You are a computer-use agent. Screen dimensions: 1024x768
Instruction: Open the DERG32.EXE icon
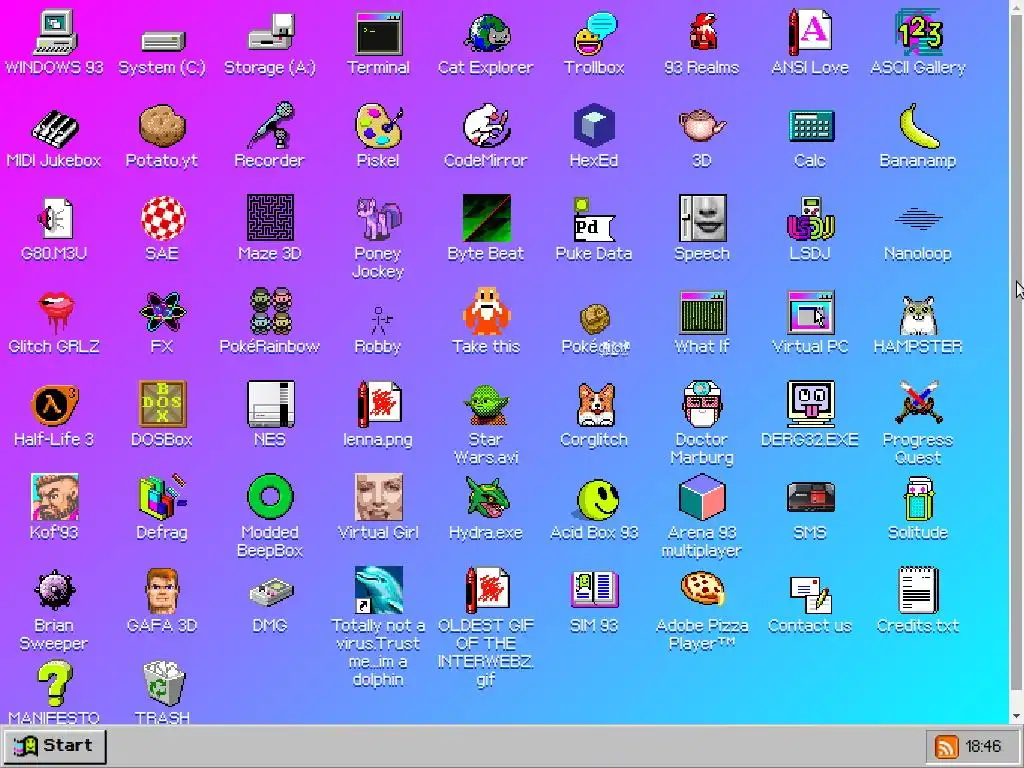tap(810, 404)
